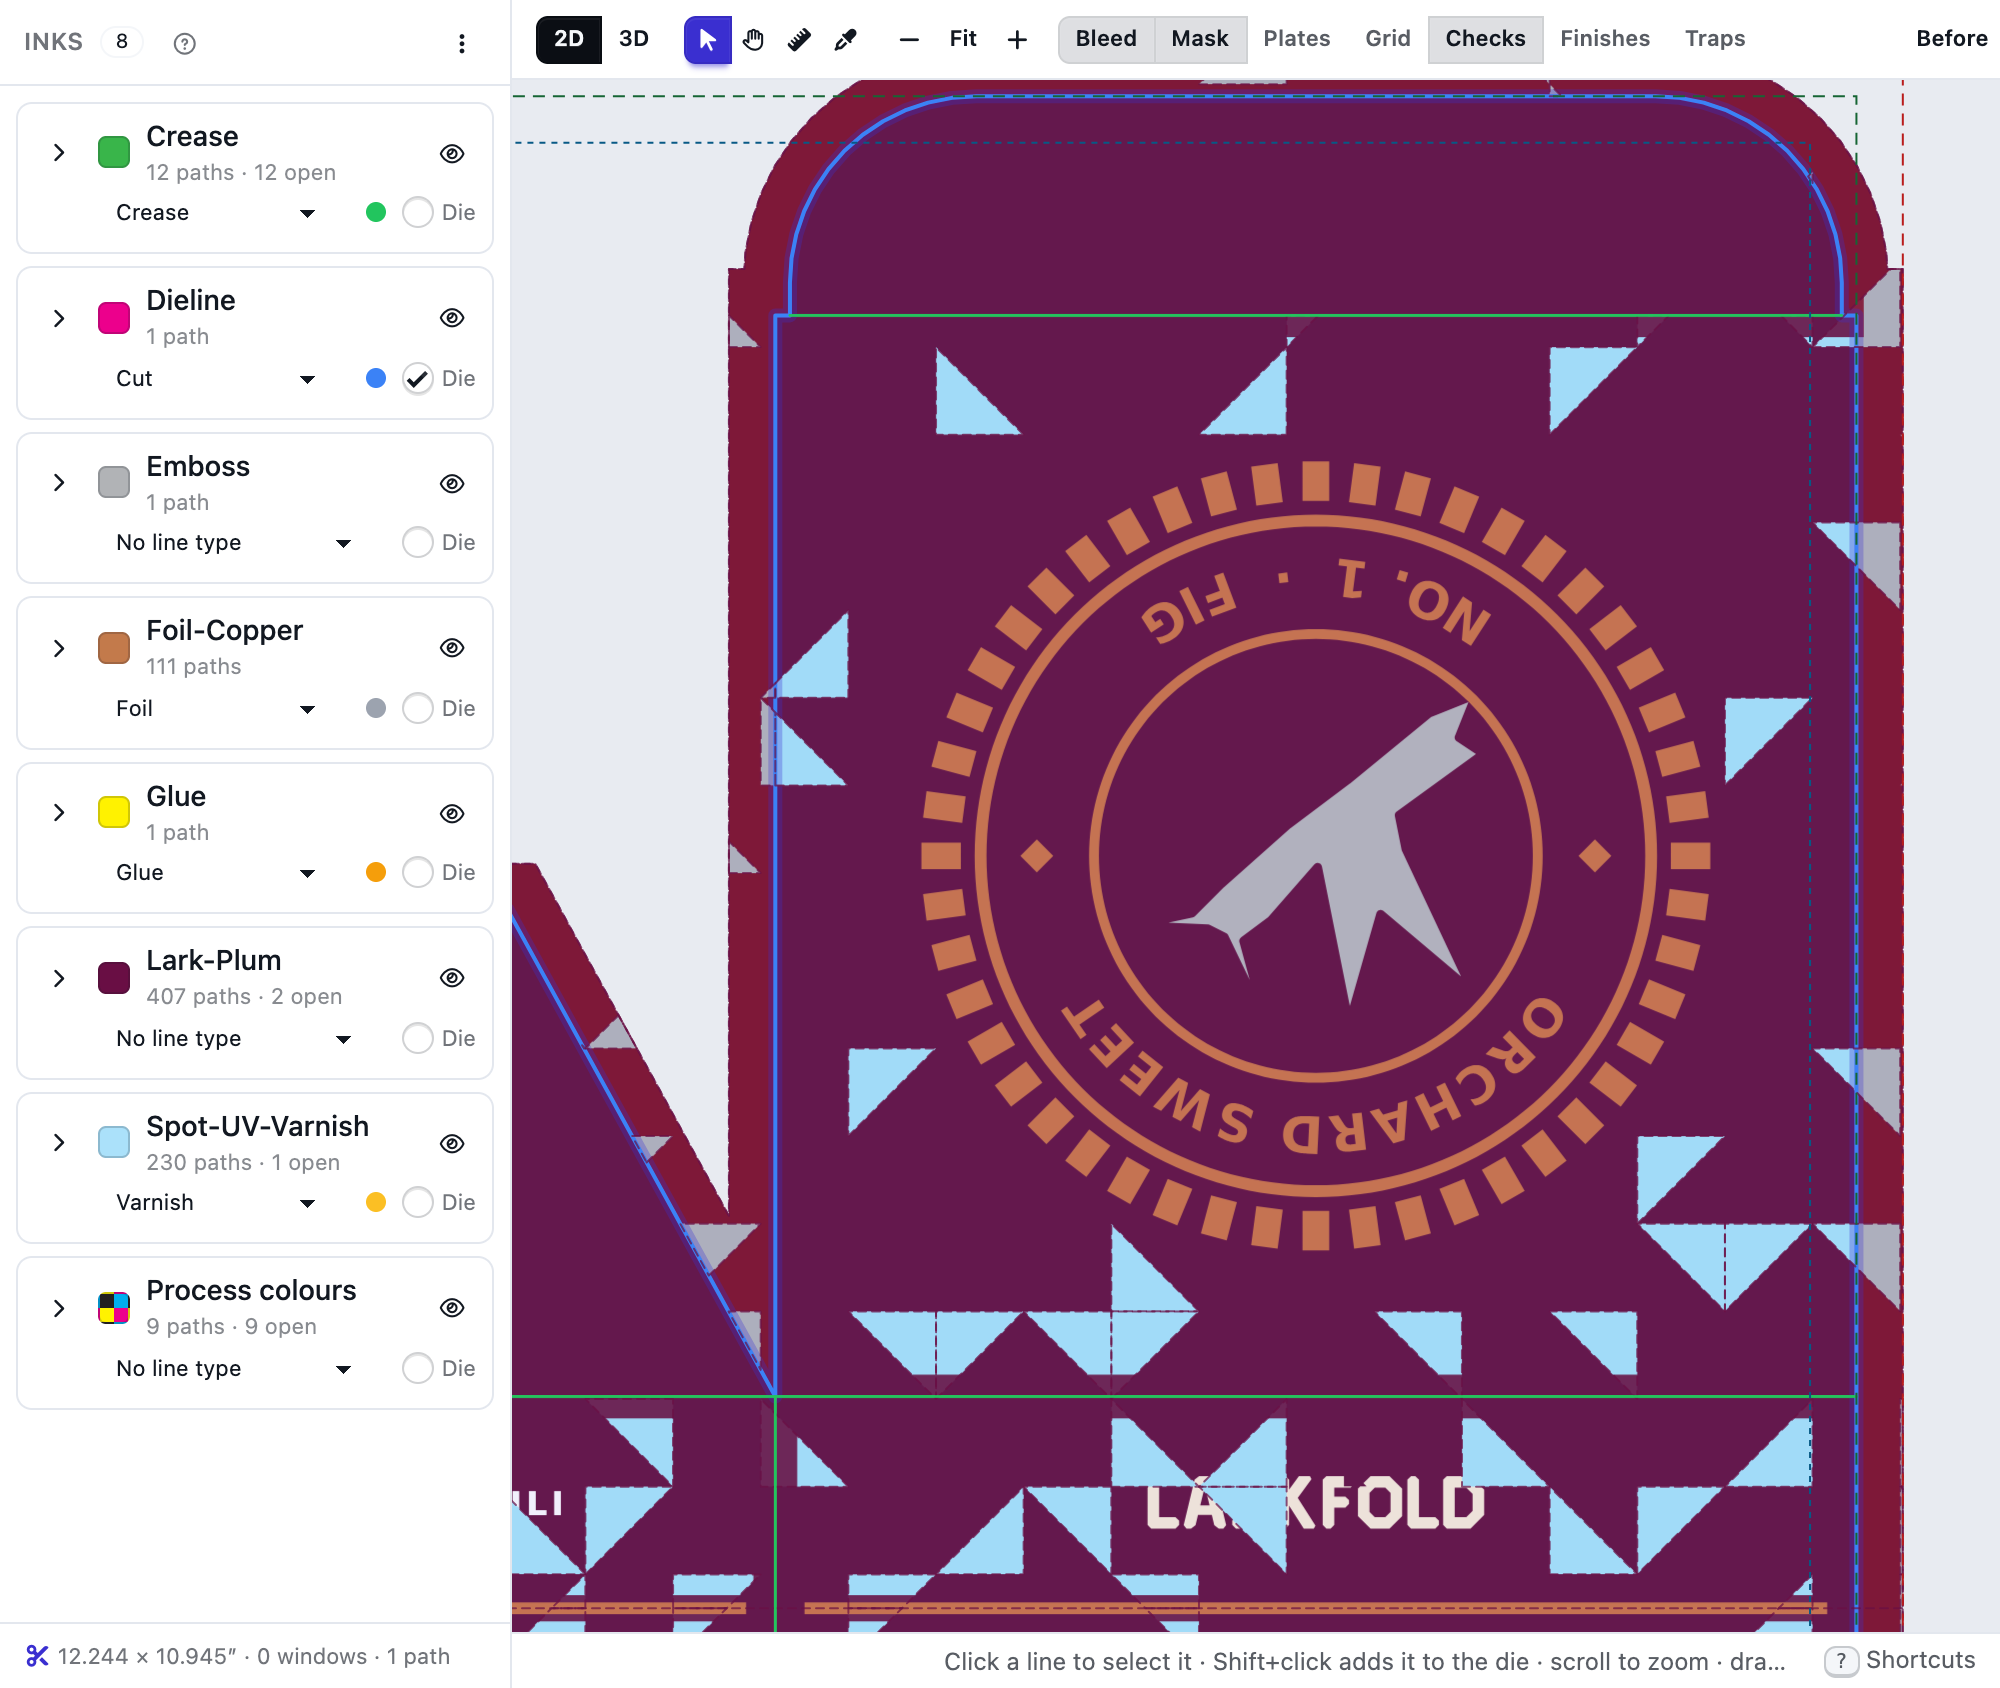Click the Before compare button
2000x1688 pixels.
[1952, 39]
